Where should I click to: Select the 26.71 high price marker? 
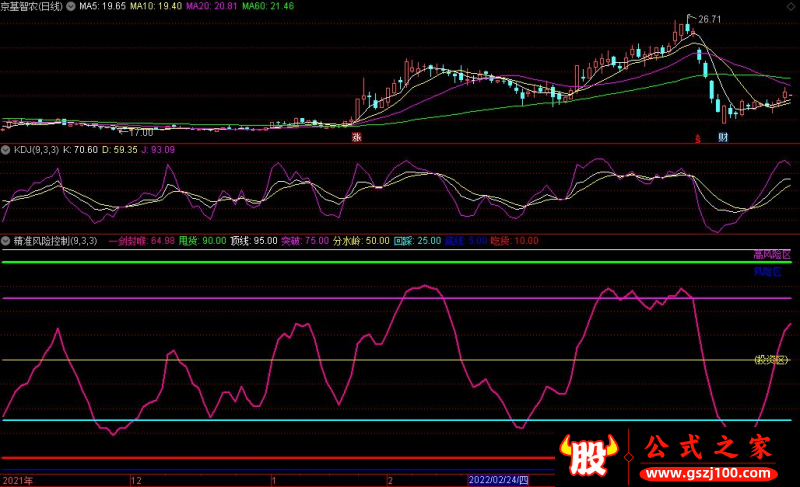click(709, 19)
